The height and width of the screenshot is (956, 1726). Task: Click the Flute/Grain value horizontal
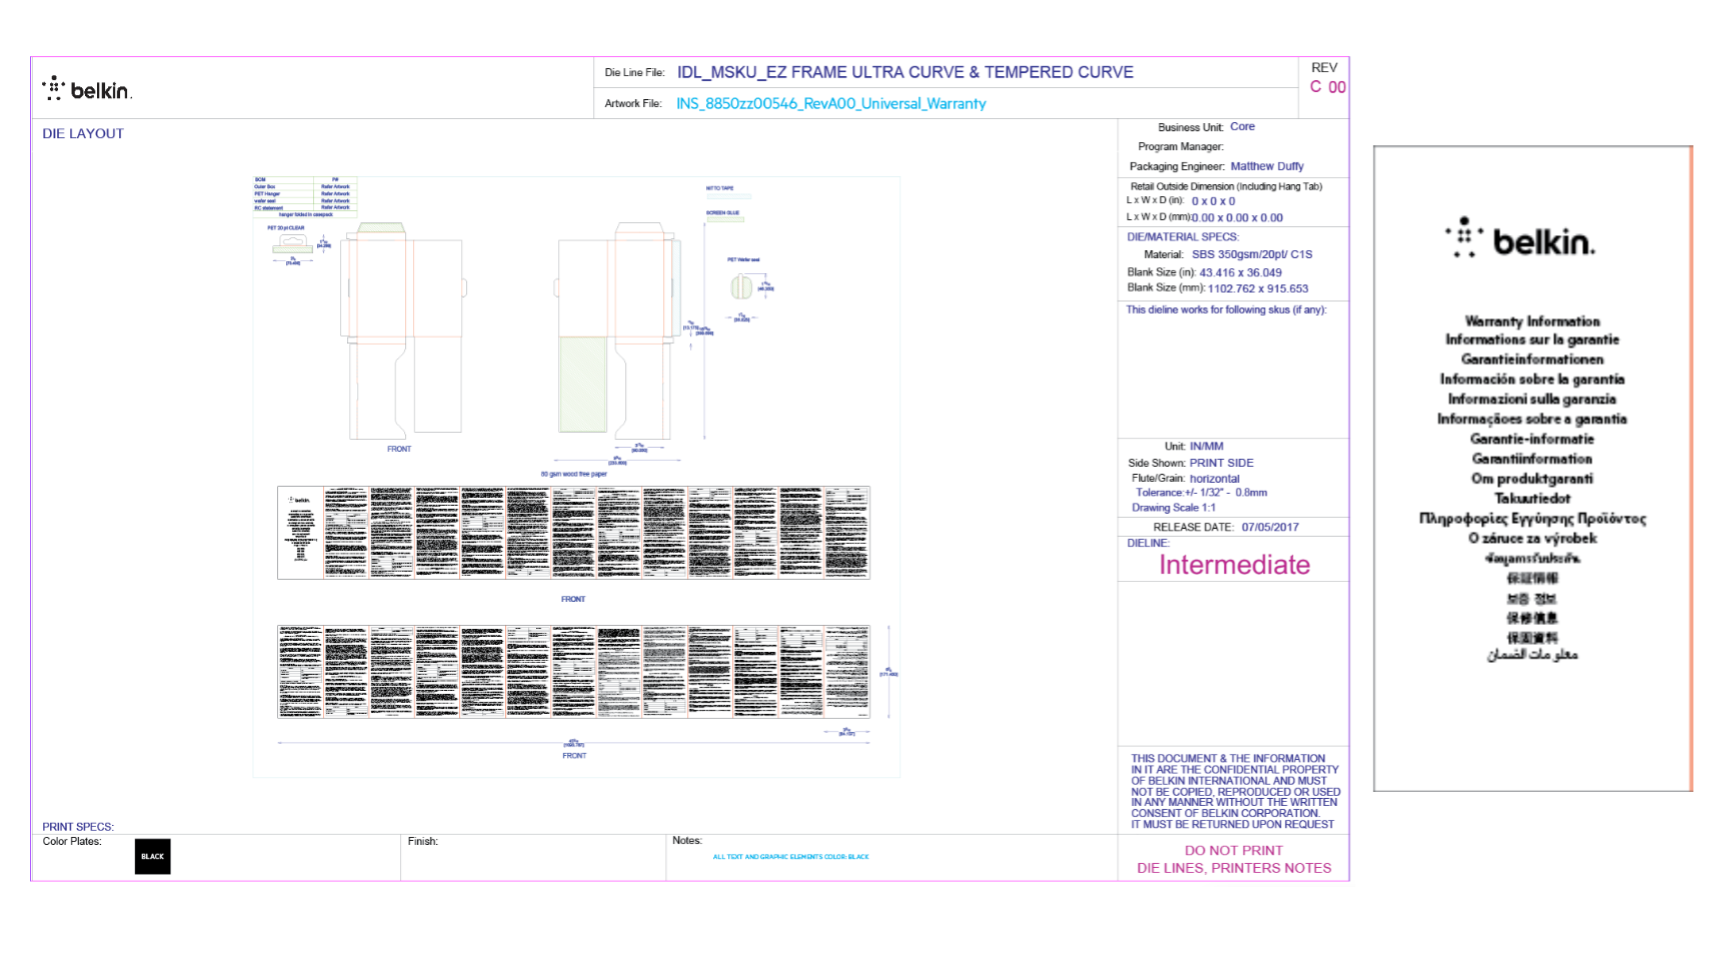1214,478
